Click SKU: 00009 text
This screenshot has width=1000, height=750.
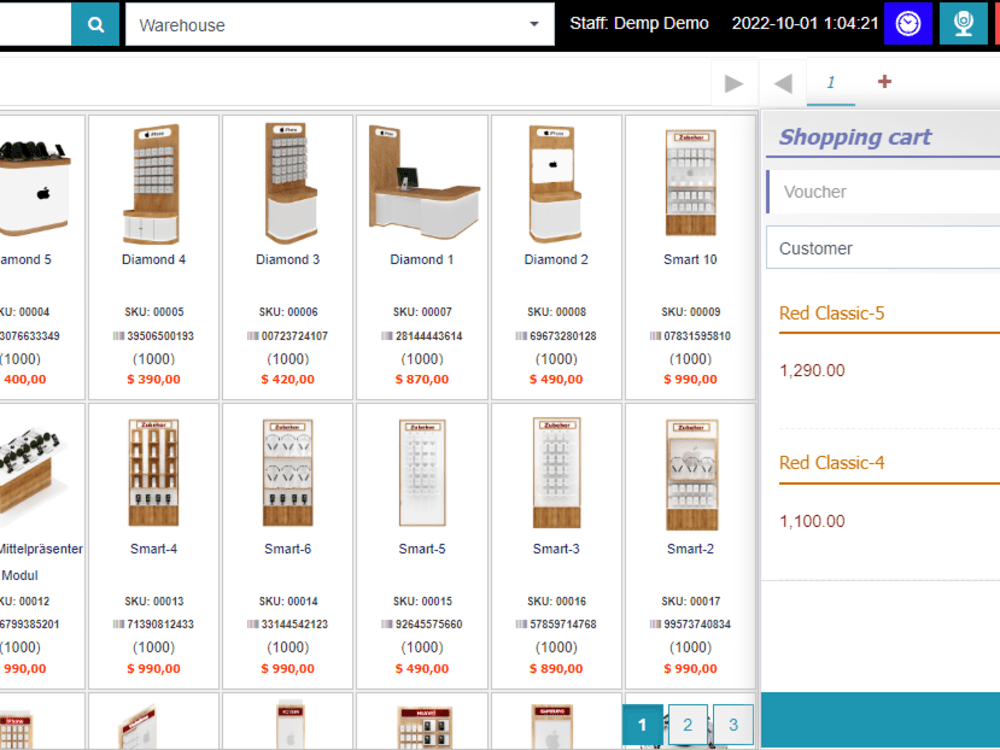tap(690, 312)
